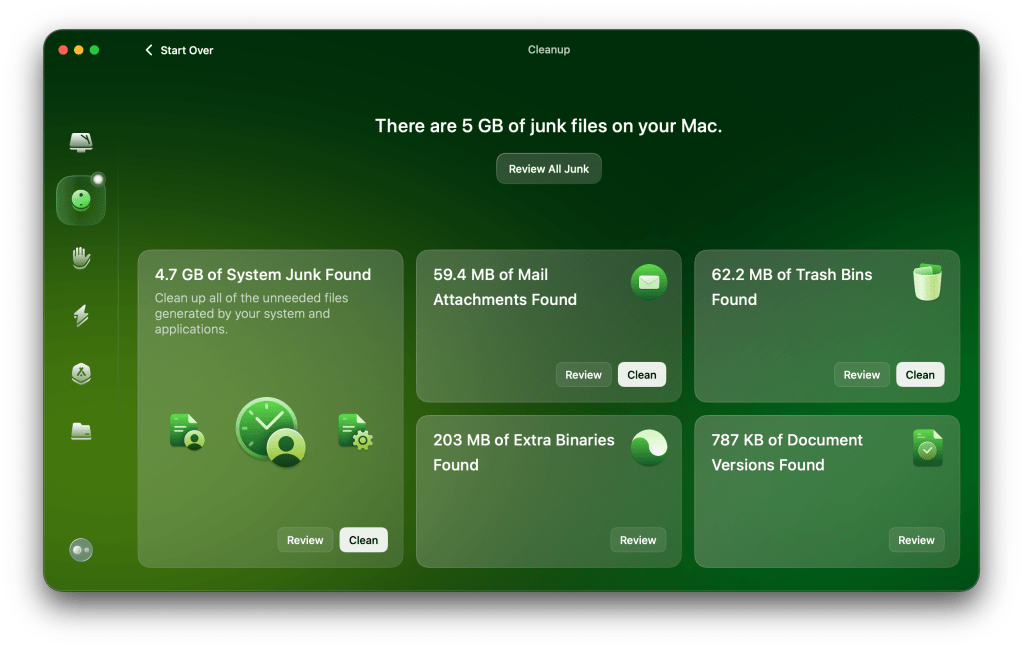Click the Mail Attachments envelope icon
This screenshot has width=1023, height=649.
click(x=649, y=282)
